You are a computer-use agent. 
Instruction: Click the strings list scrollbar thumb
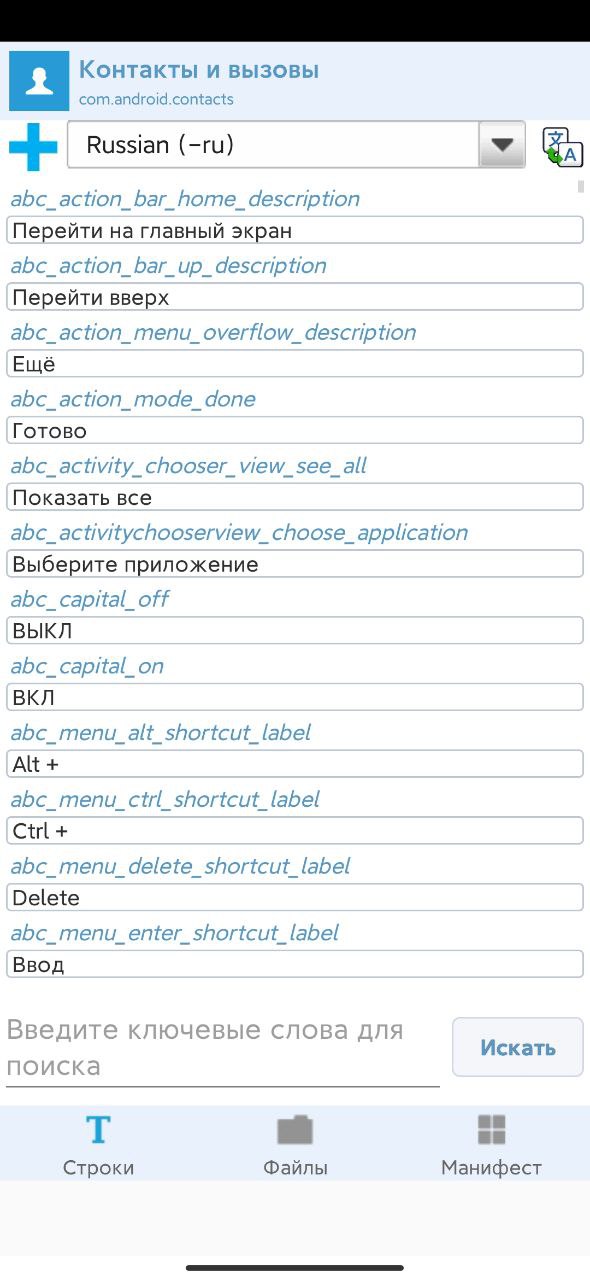[581, 186]
